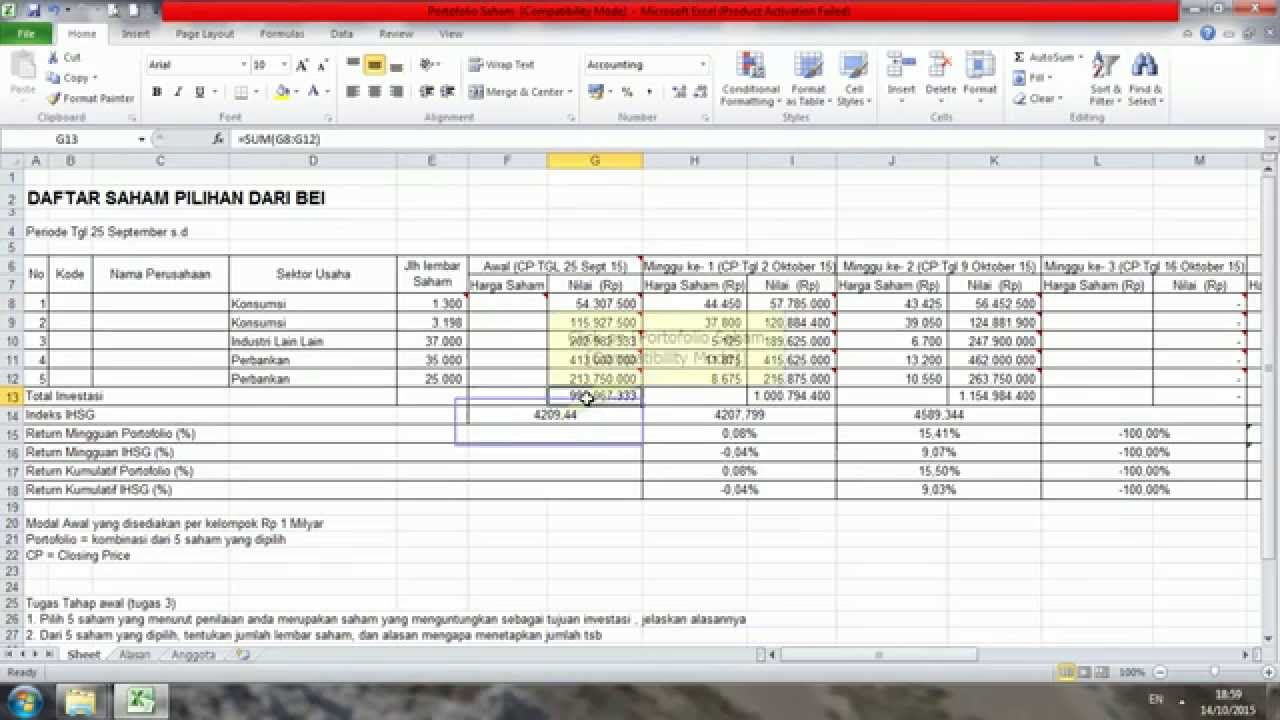Click the Increase Decimal icon

(679, 92)
